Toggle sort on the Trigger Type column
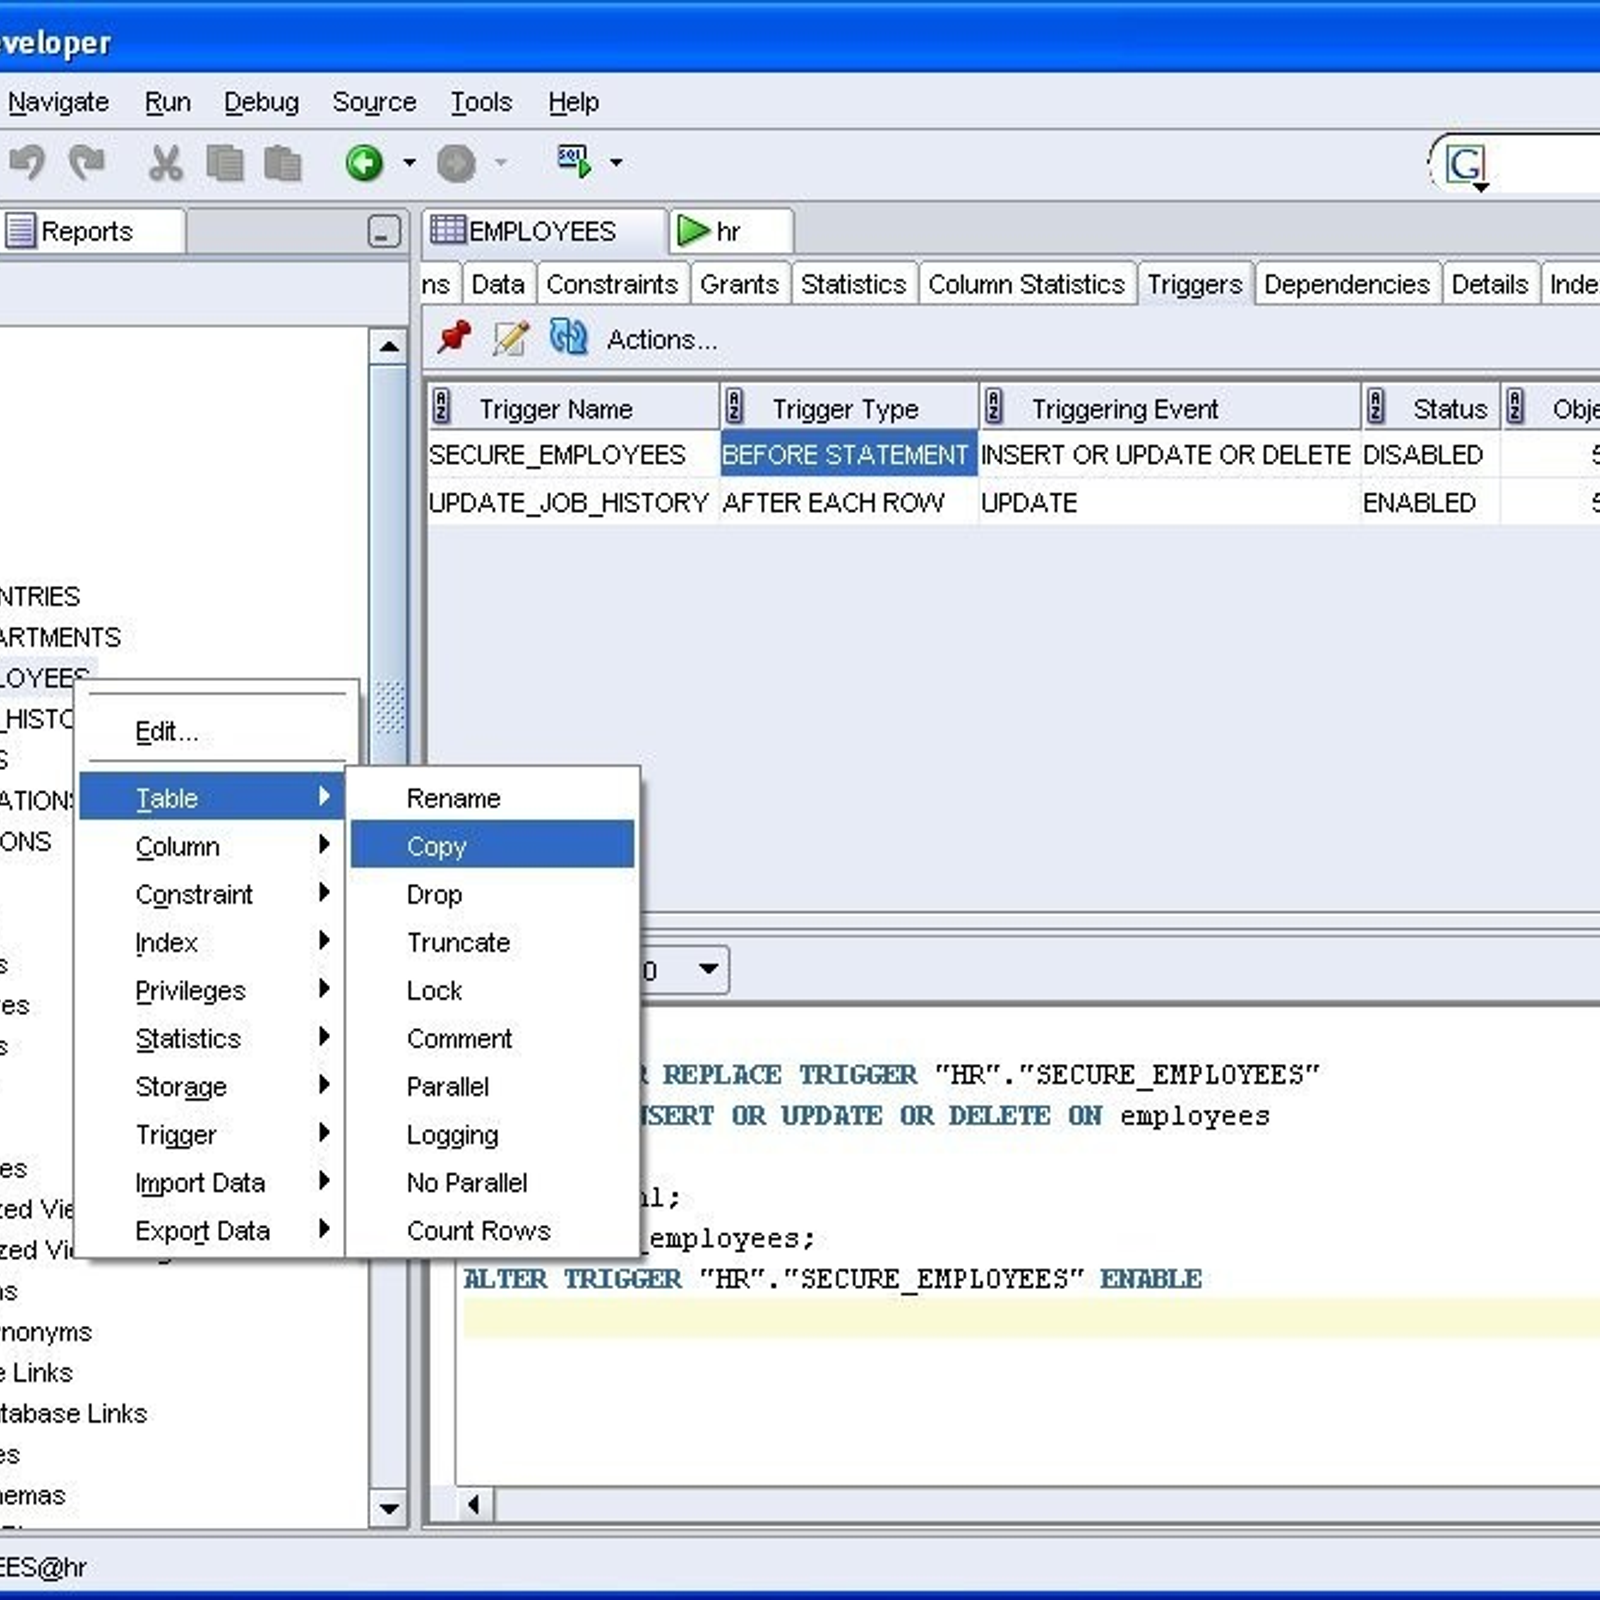Image resolution: width=1600 pixels, height=1600 pixels. (845, 408)
